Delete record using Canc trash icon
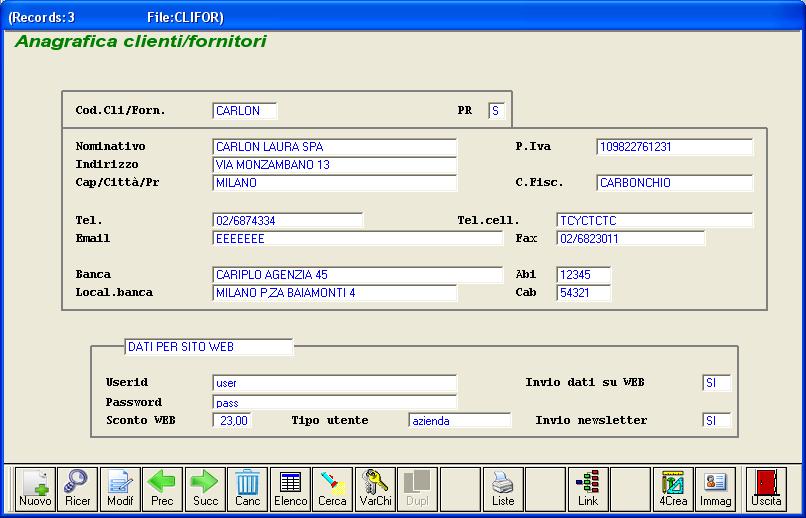Image resolution: width=806 pixels, height=518 pixels. coord(248,489)
